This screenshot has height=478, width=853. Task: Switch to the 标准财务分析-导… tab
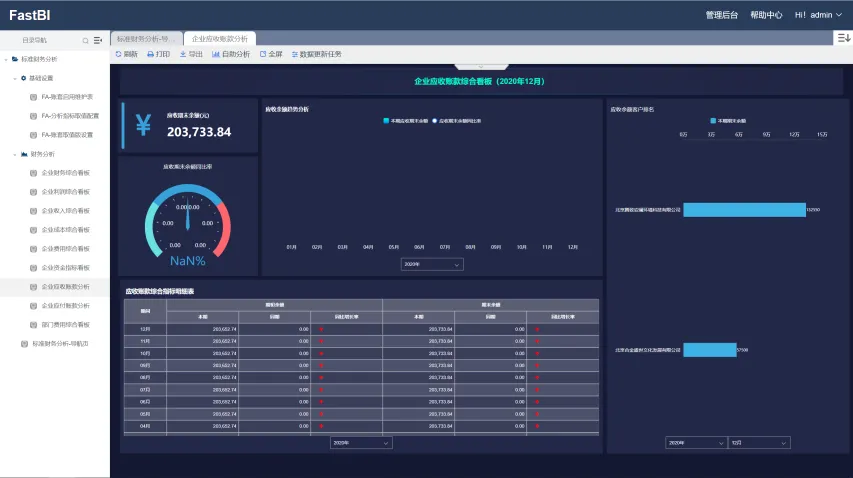point(146,39)
